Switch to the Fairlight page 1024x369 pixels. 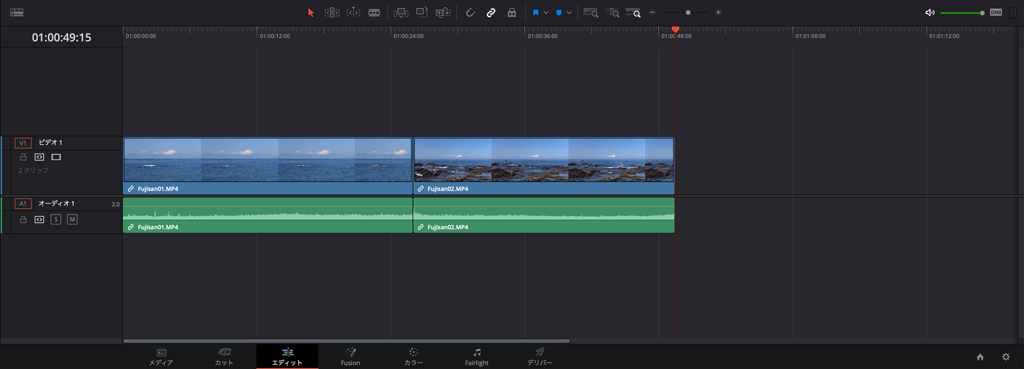[477, 357]
